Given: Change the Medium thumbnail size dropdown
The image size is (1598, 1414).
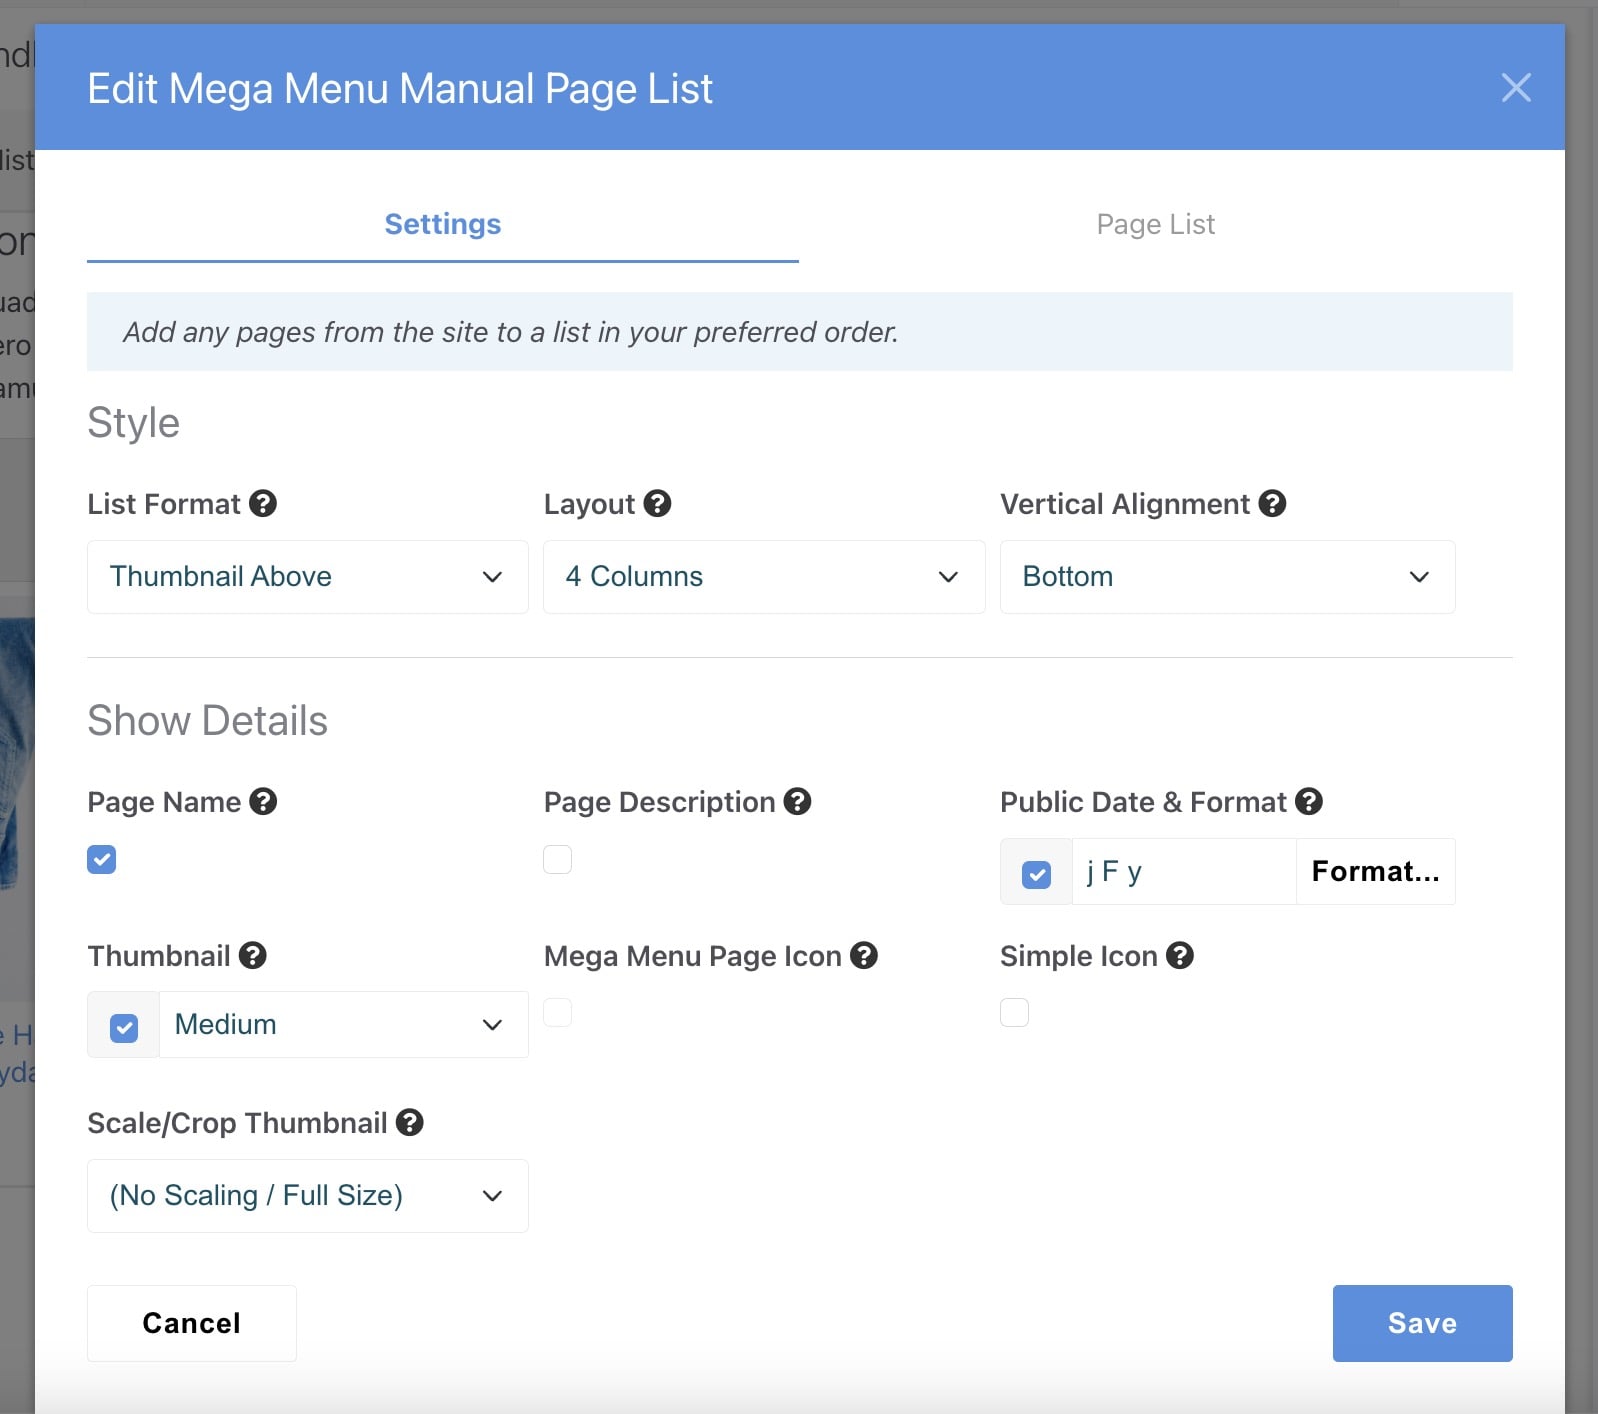Looking at the screenshot, I should 342,1025.
